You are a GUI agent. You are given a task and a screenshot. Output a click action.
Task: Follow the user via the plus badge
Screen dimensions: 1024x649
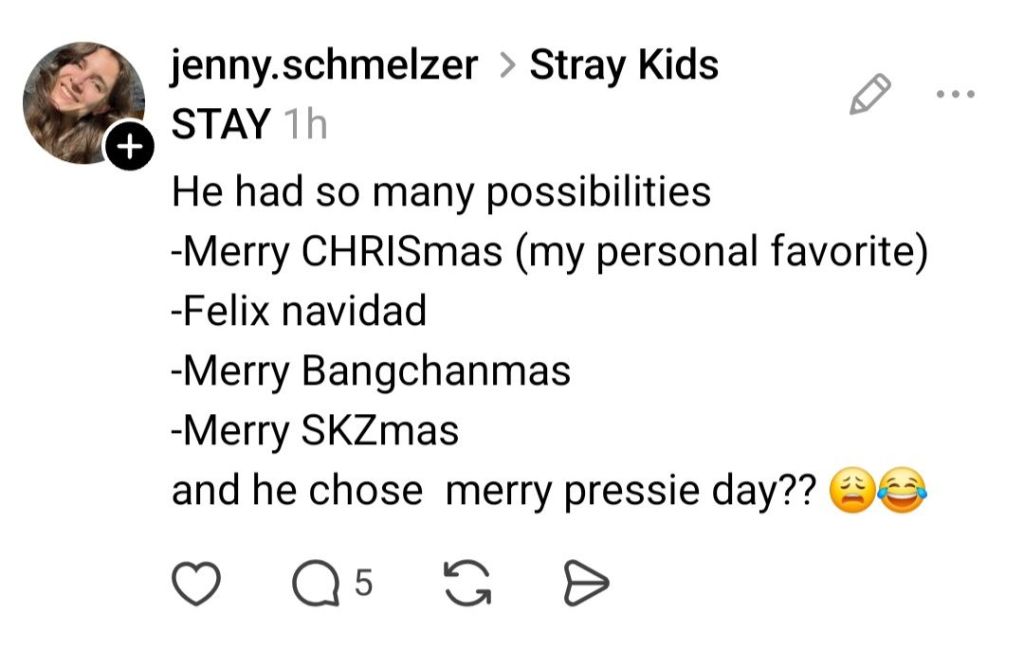(x=129, y=149)
